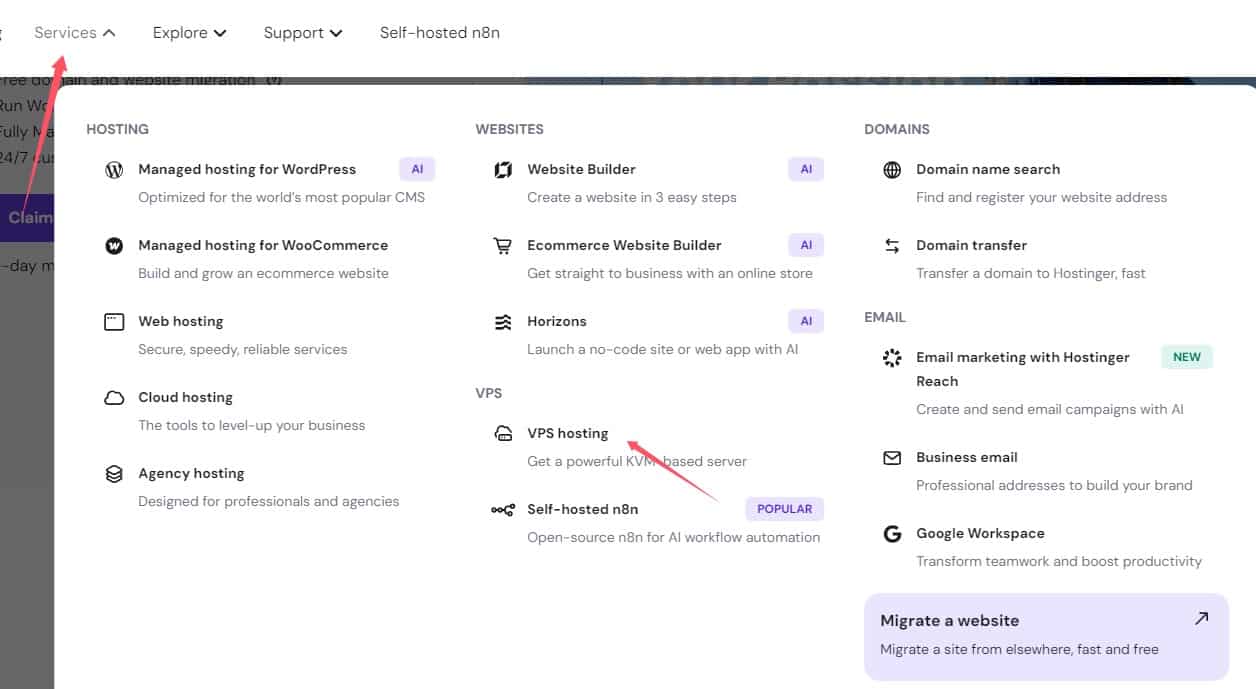Click the Horizons menu item
This screenshot has width=1256, height=689.
(x=556, y=321)
